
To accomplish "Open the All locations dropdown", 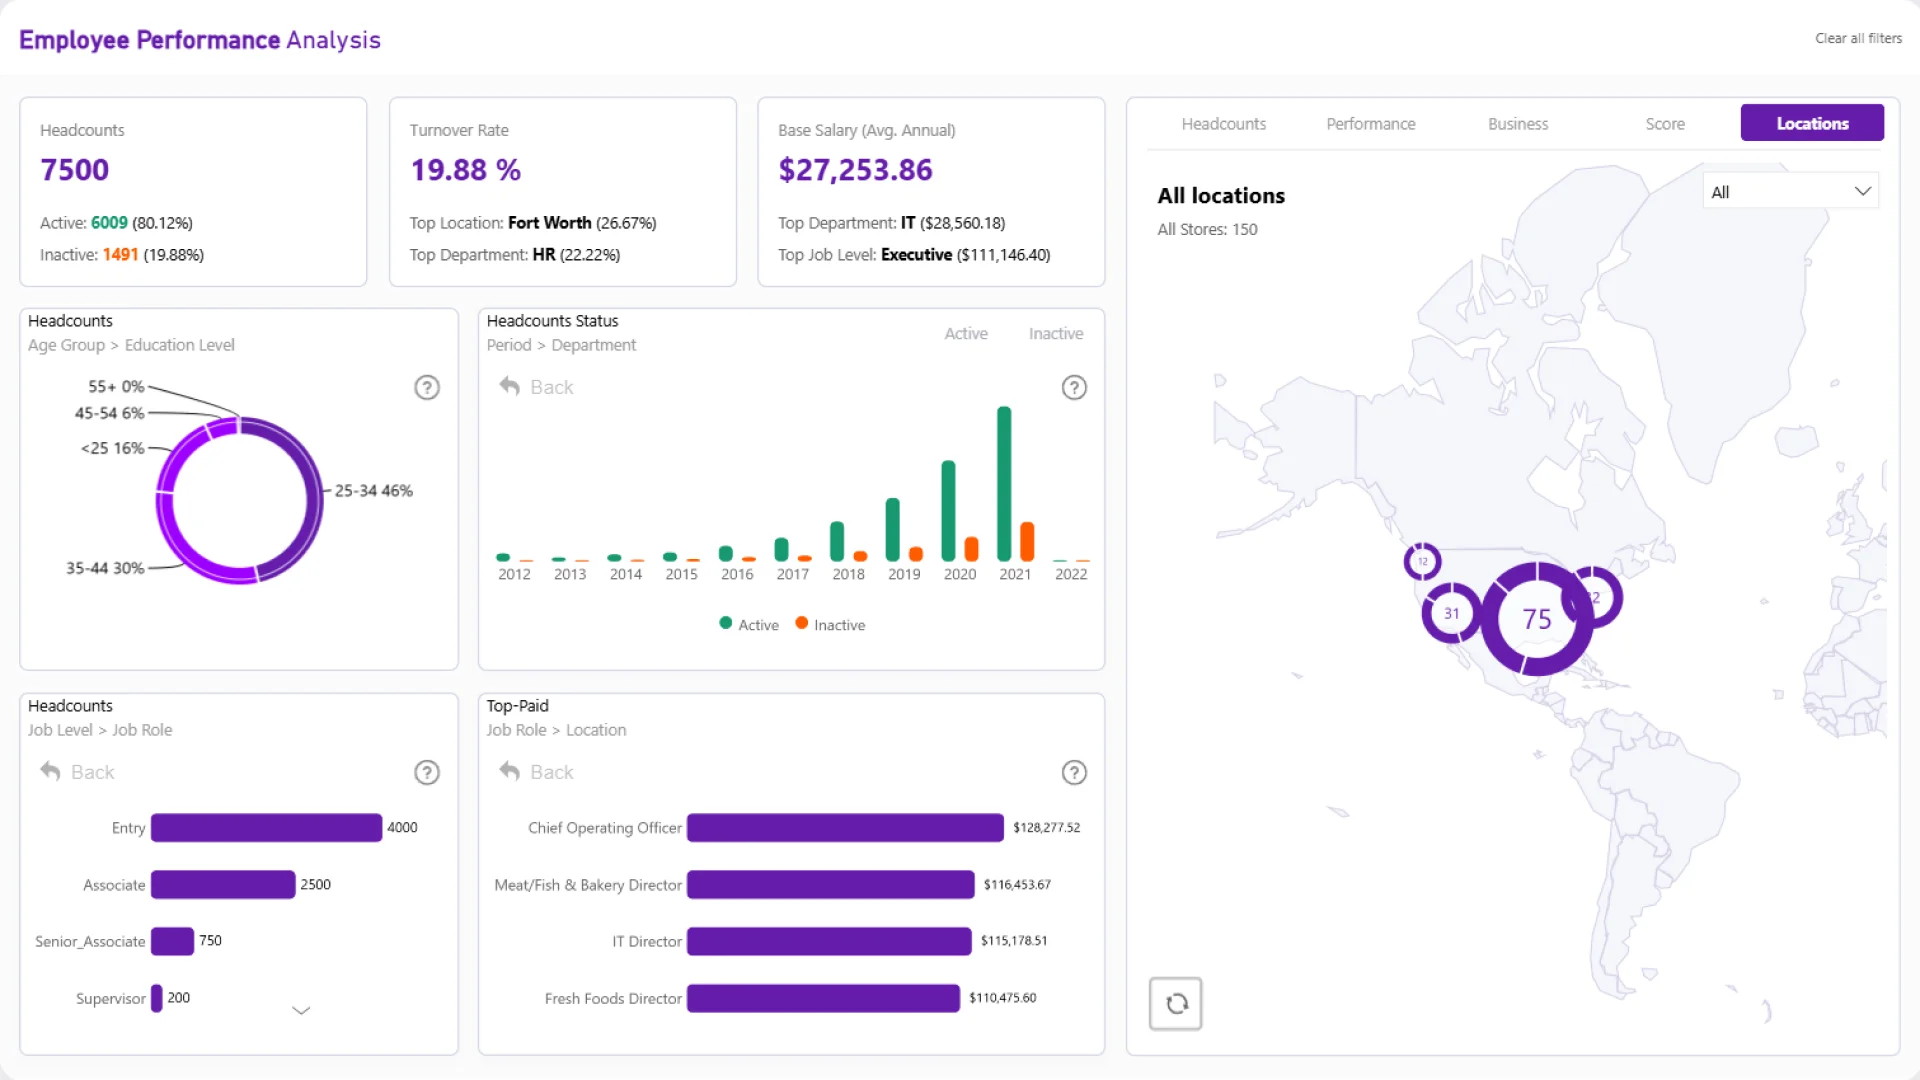I will point(1789,192).
